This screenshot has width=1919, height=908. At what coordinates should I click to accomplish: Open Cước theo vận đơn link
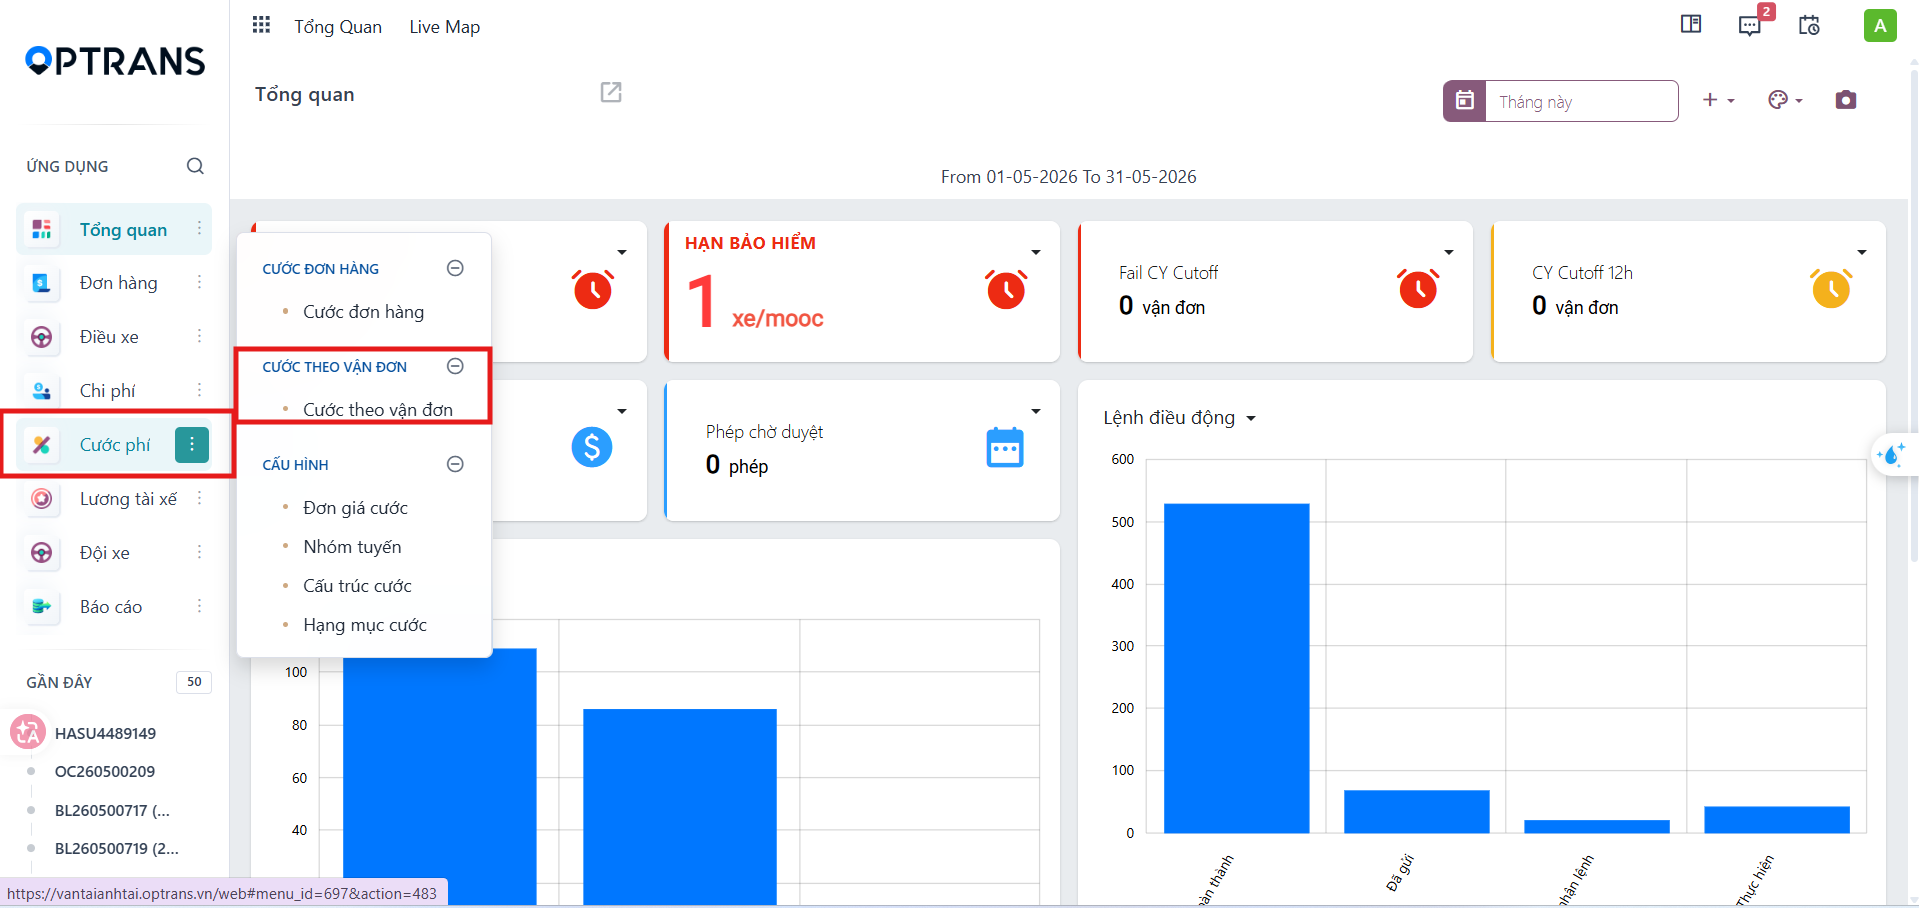coord(378,410)
